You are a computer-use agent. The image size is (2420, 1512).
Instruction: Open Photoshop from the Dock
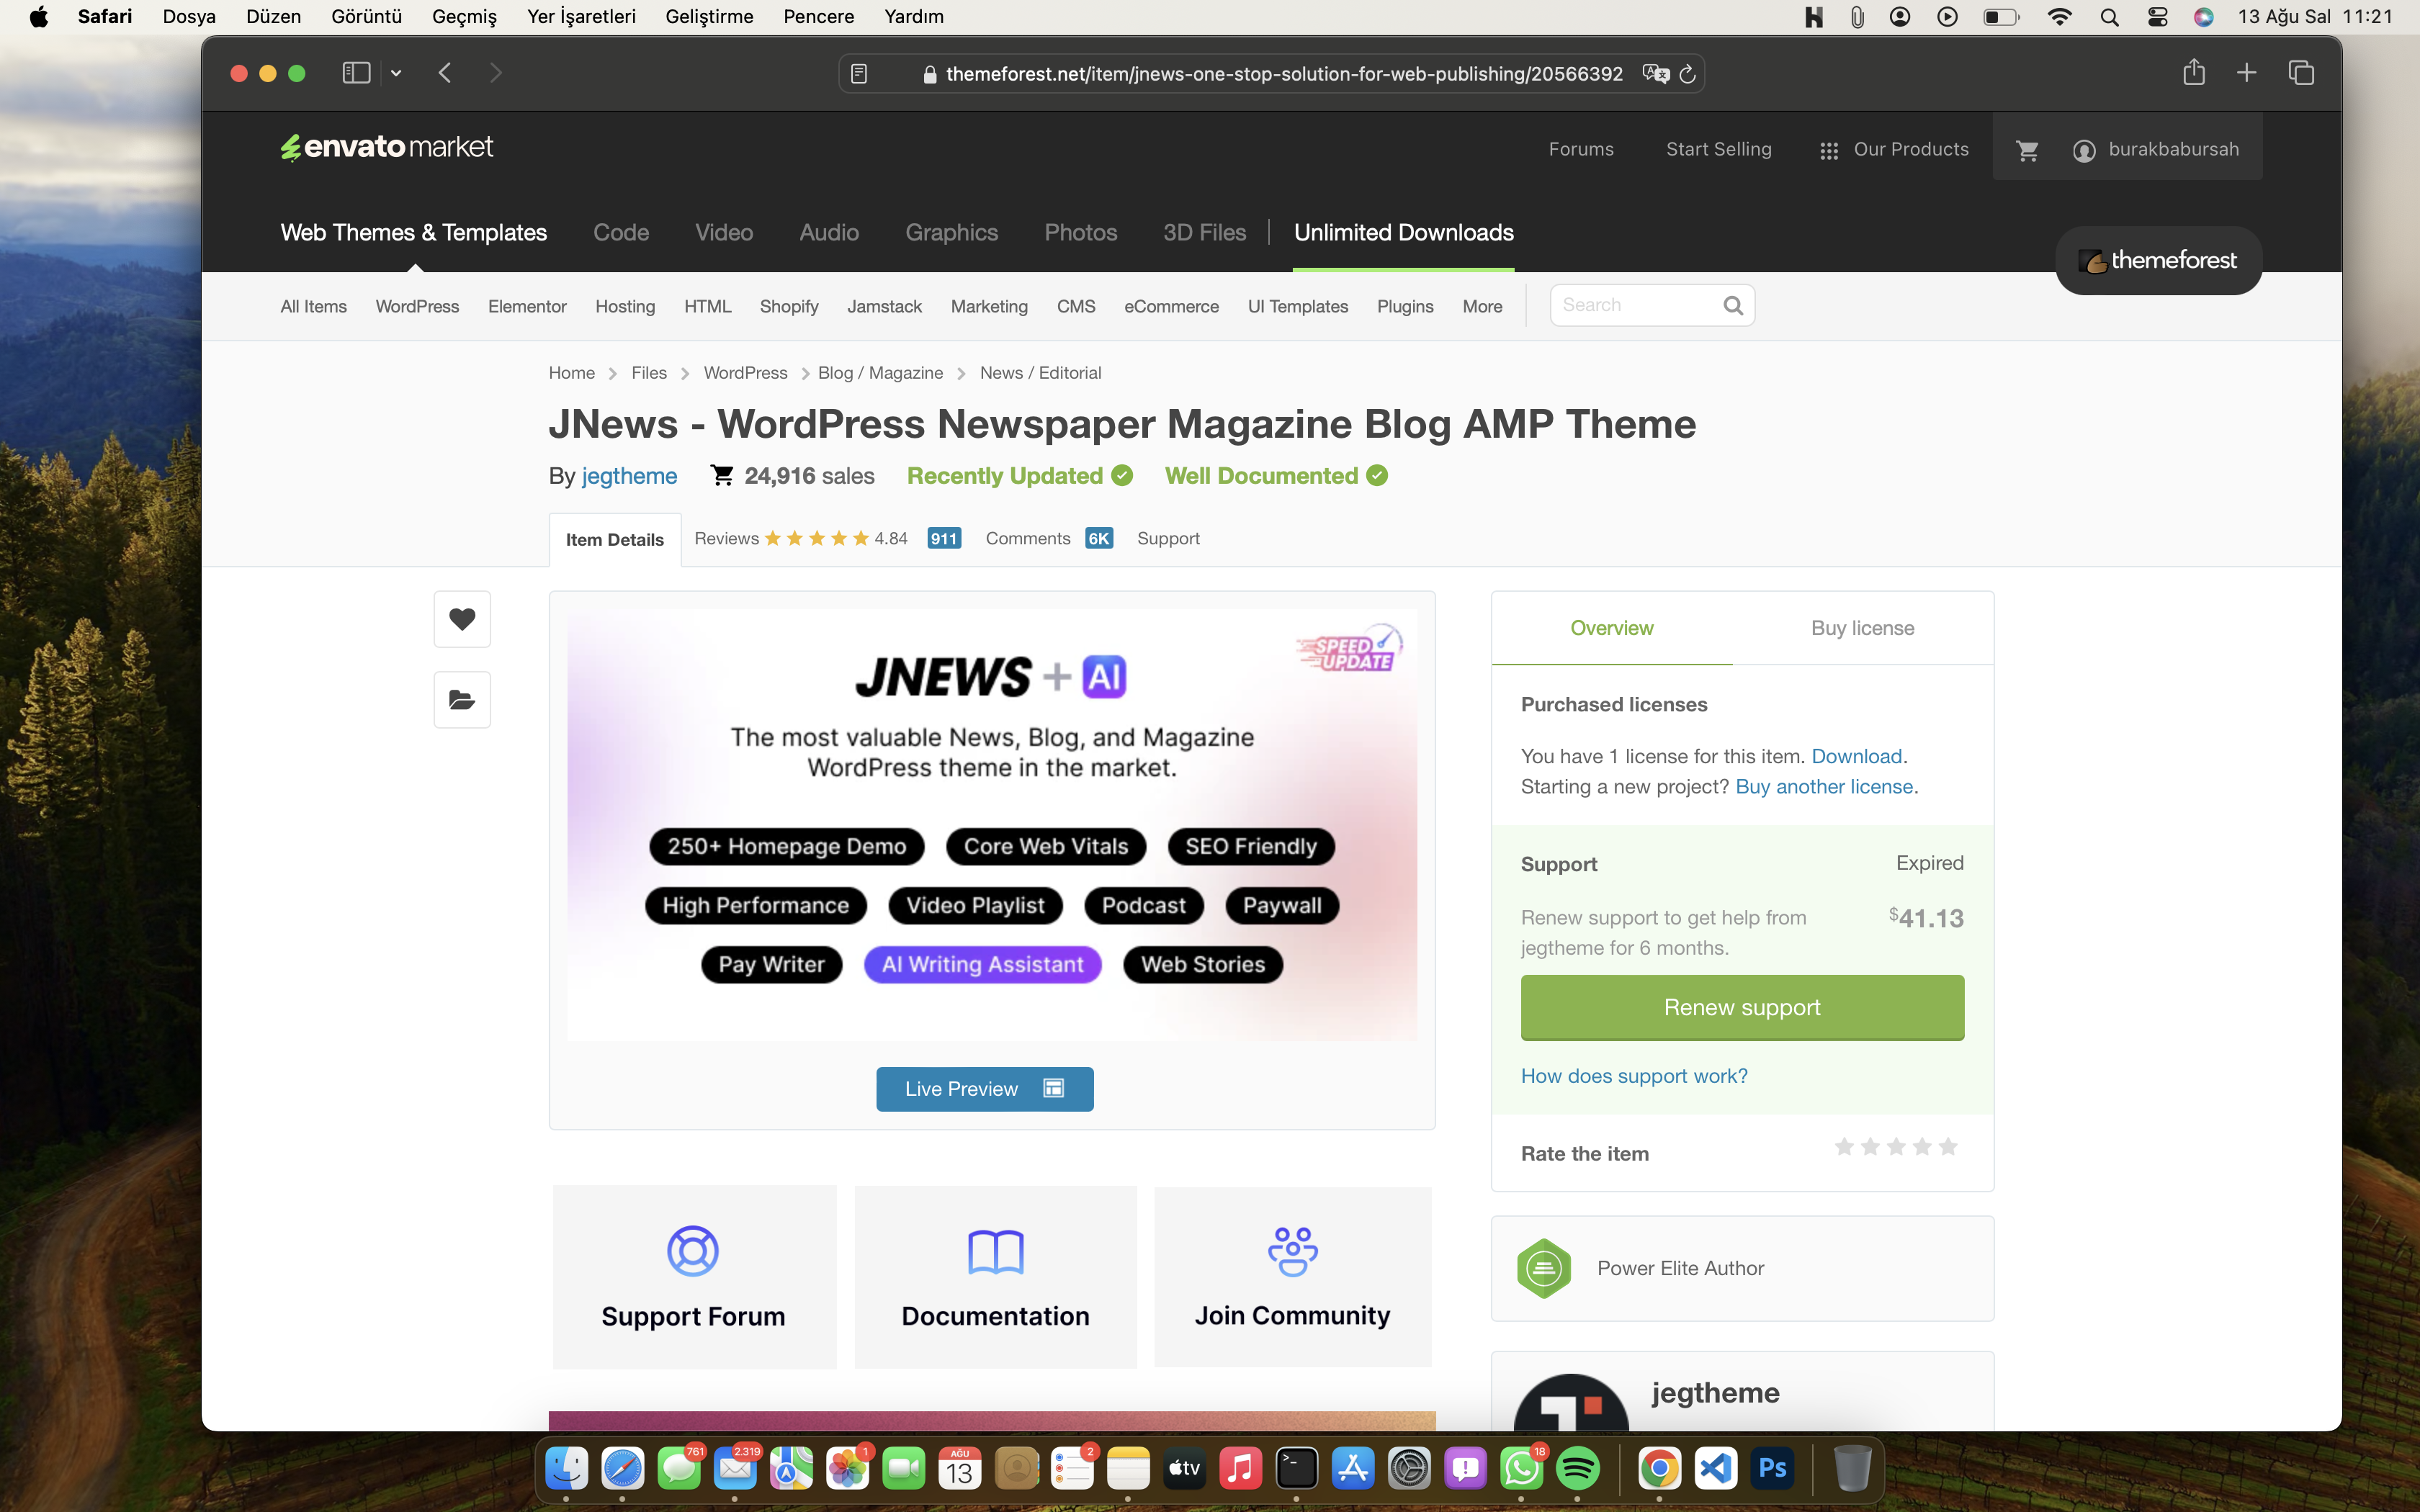coord(1772,1468)
